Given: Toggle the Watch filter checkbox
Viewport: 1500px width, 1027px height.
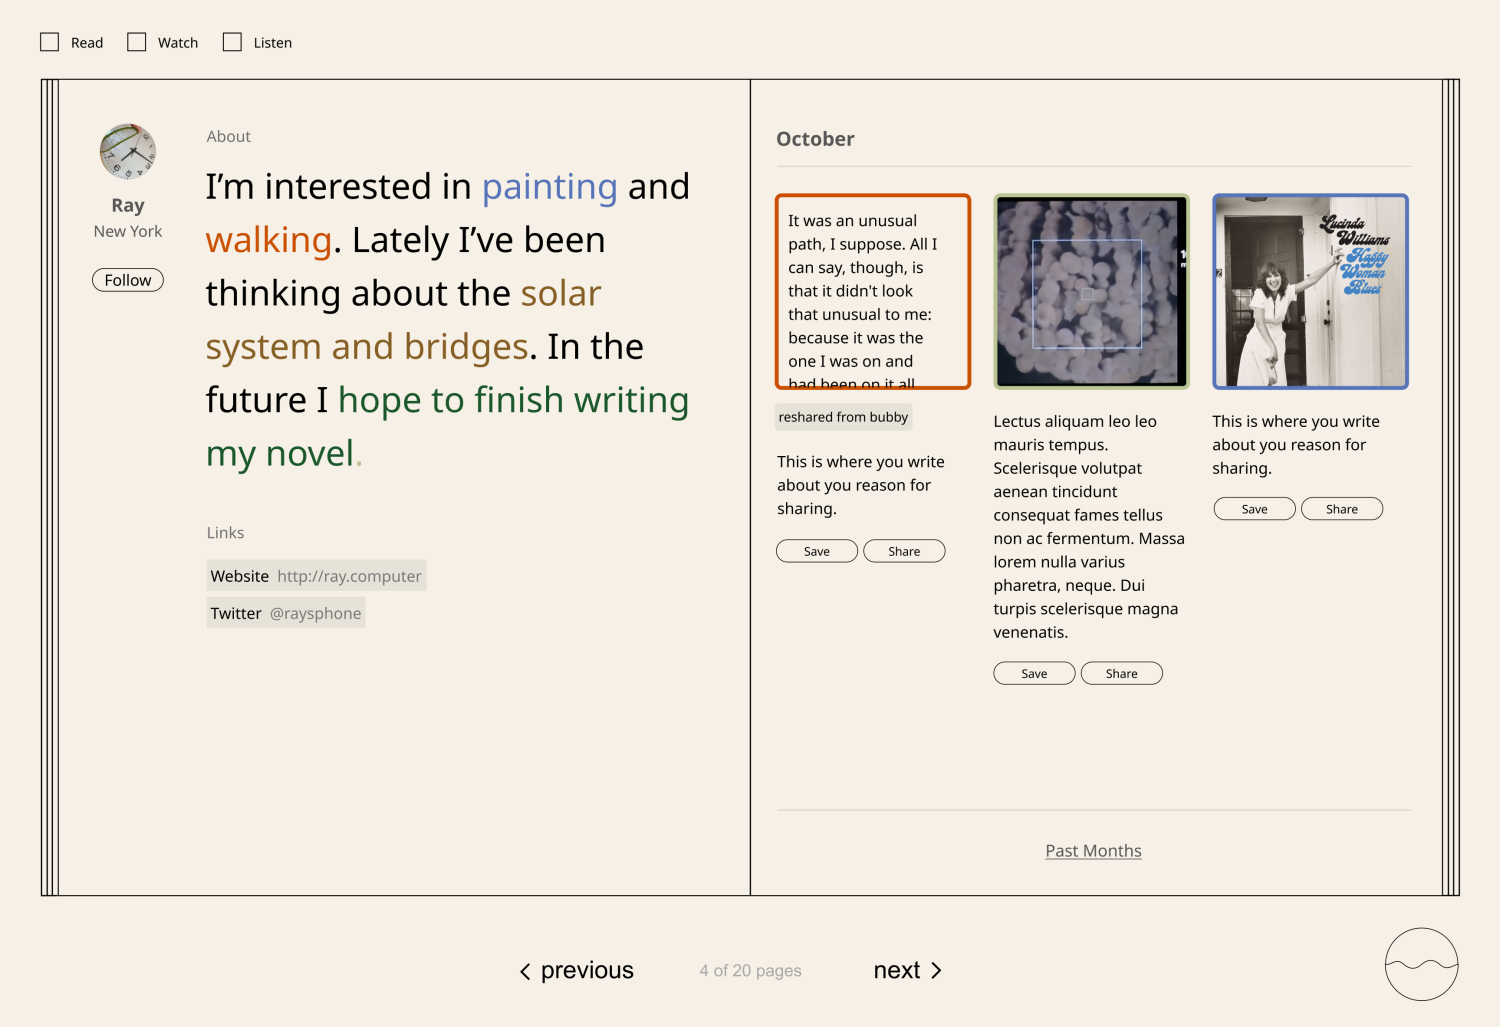Looking at the screenshot, I should [x=137, y=42].
